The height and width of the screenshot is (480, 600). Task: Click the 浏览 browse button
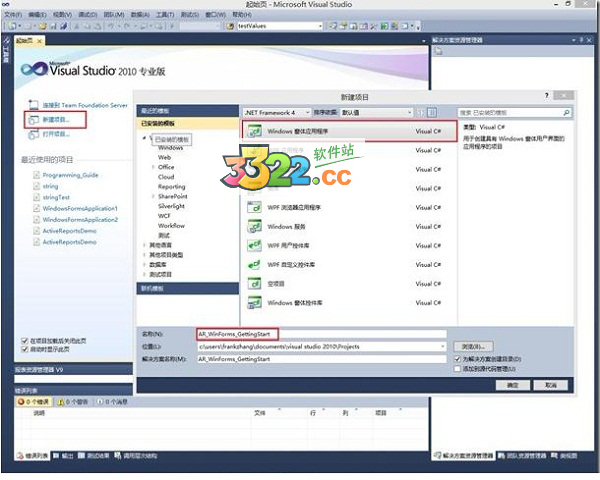[x=473, y=346]
